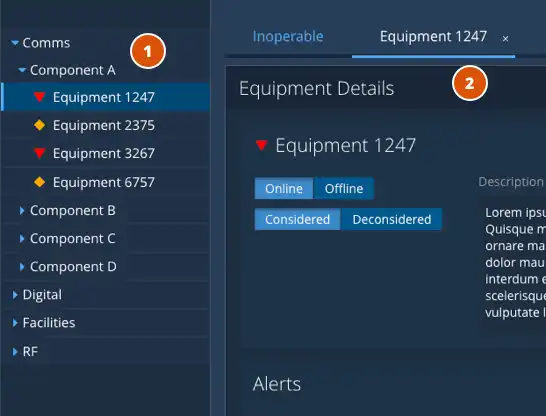
Task: Collapse the Comms tree node
Action: (x=15, y=43)
